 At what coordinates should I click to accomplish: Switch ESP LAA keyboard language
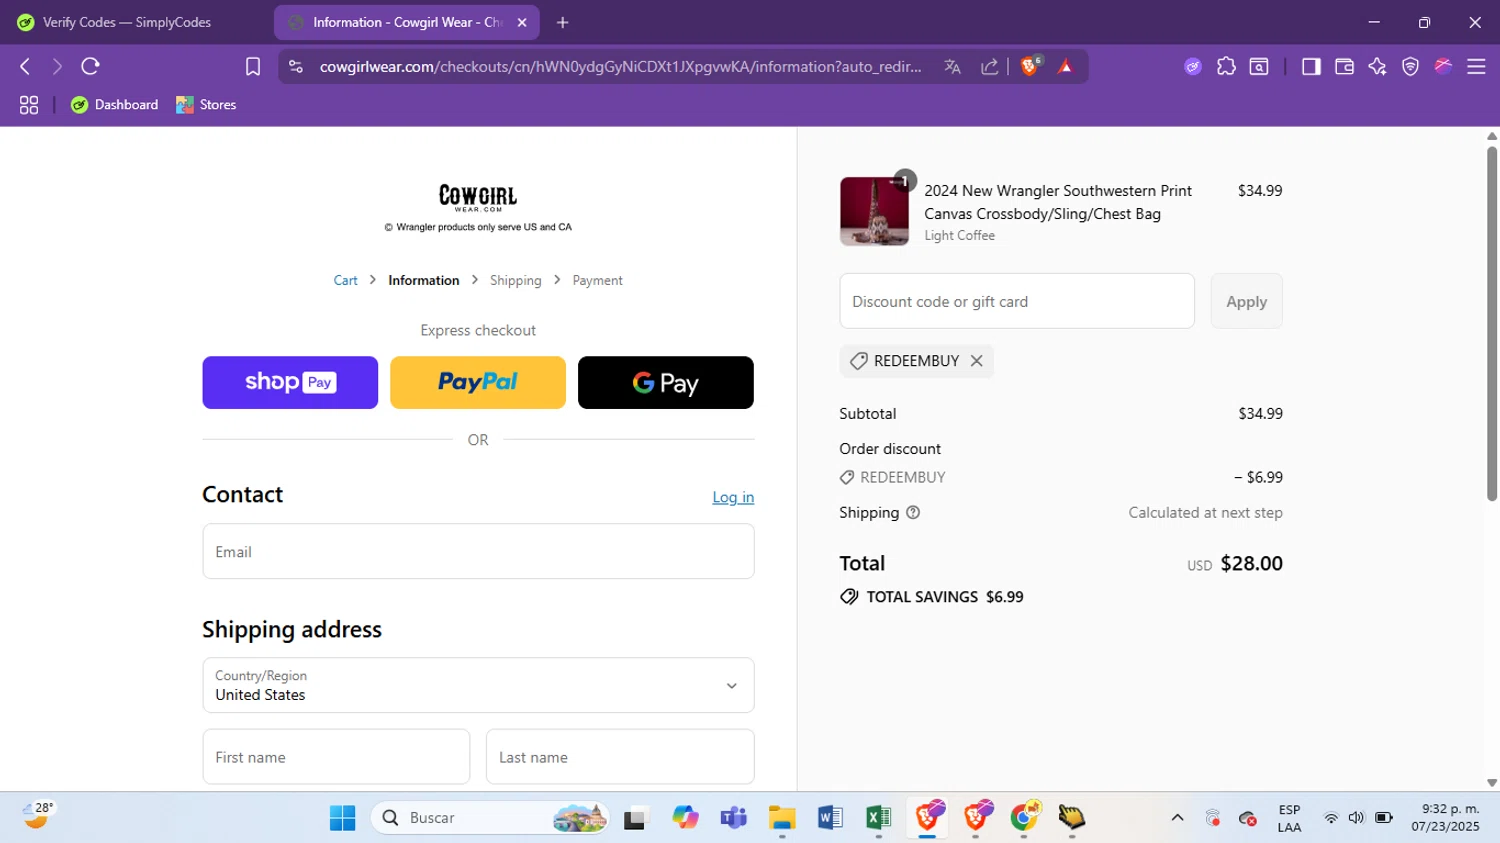(x=1289, y=818)
